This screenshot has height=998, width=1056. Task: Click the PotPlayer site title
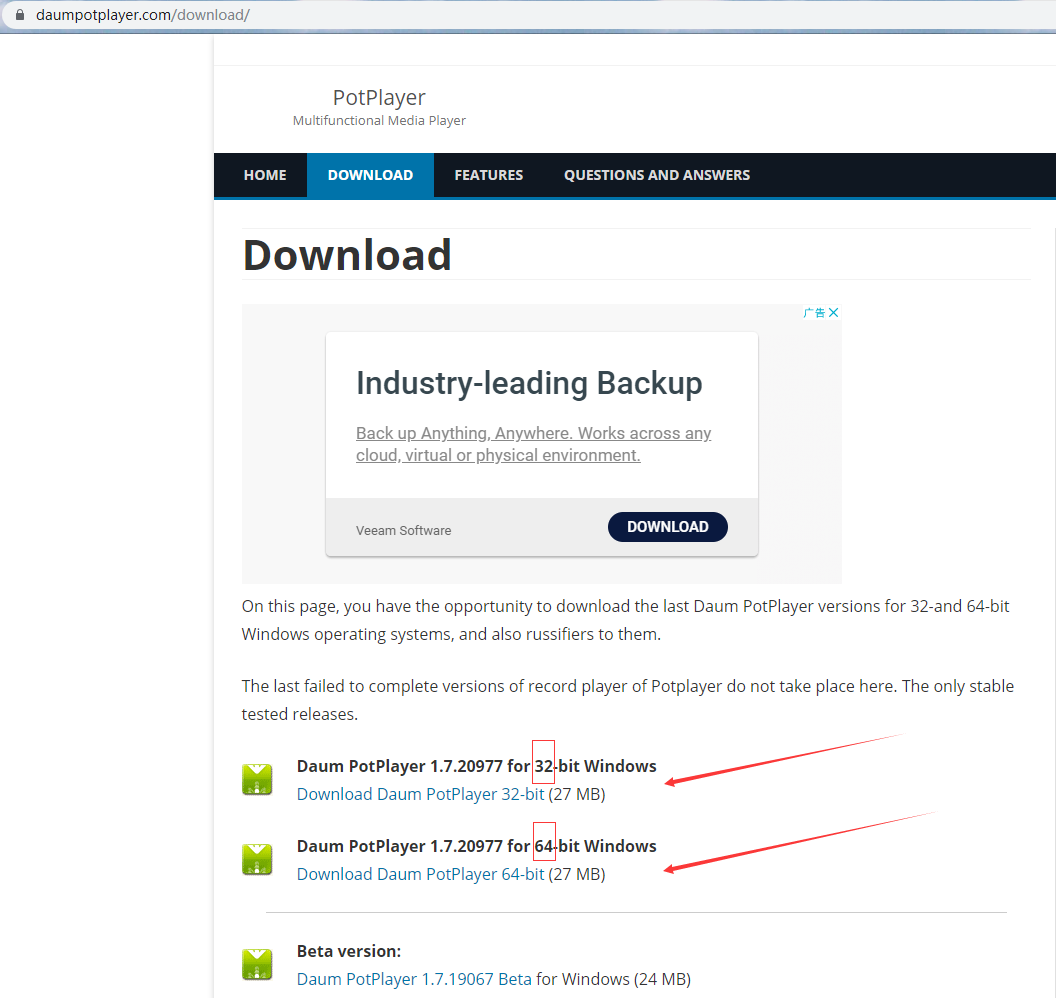[x=379, y=98]
